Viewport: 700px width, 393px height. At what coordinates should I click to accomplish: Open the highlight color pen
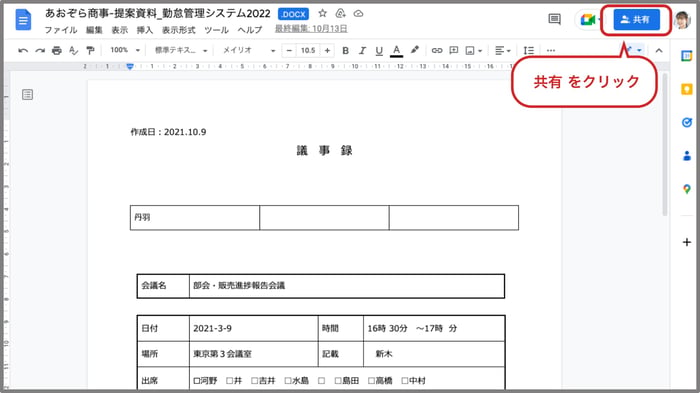point(415,50)
